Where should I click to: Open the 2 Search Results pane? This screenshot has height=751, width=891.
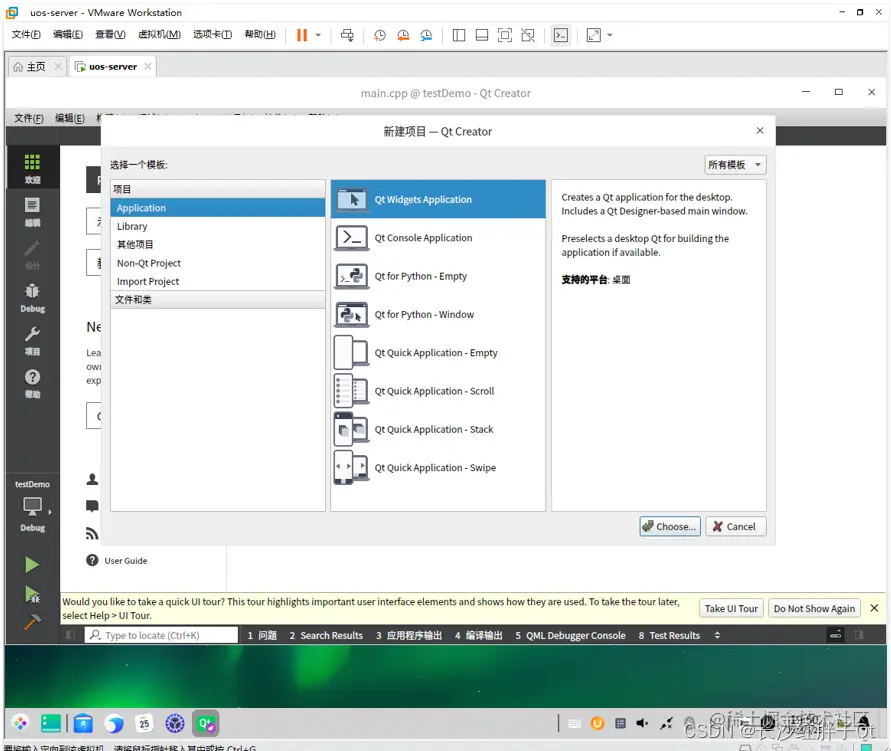point(326,635)
